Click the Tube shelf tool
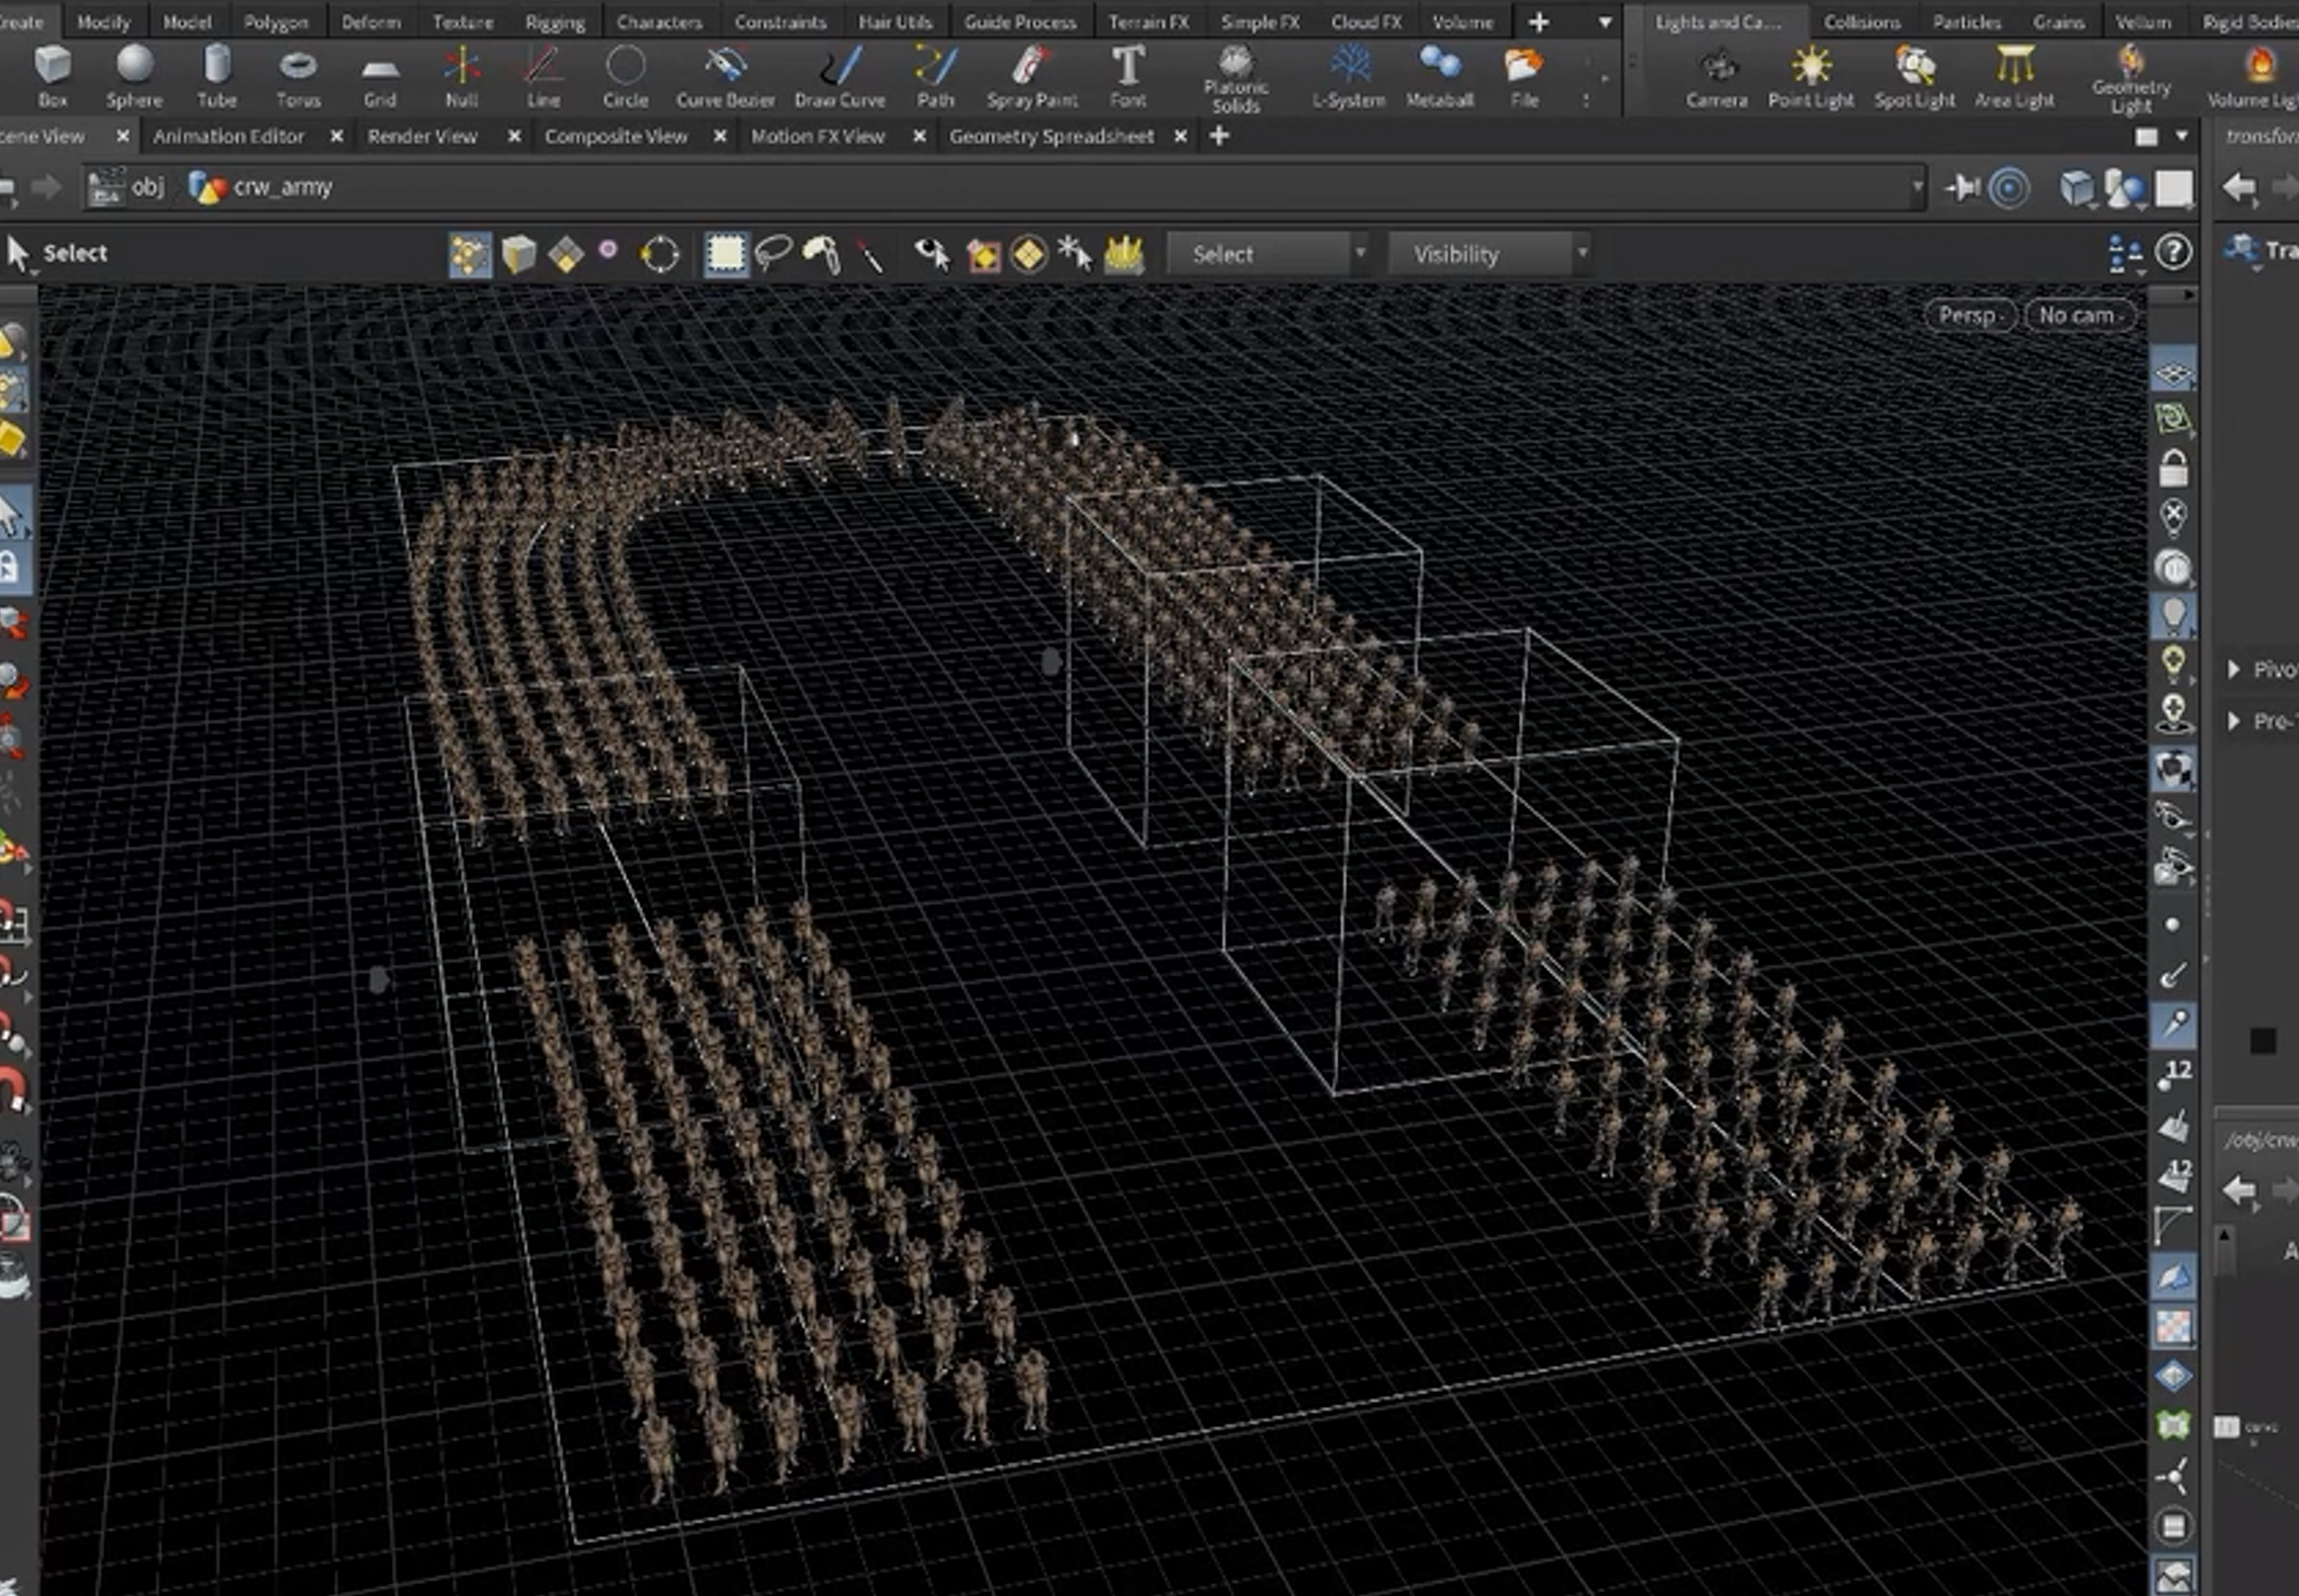Screen dimensions: 2299x1596 (216, 77)
